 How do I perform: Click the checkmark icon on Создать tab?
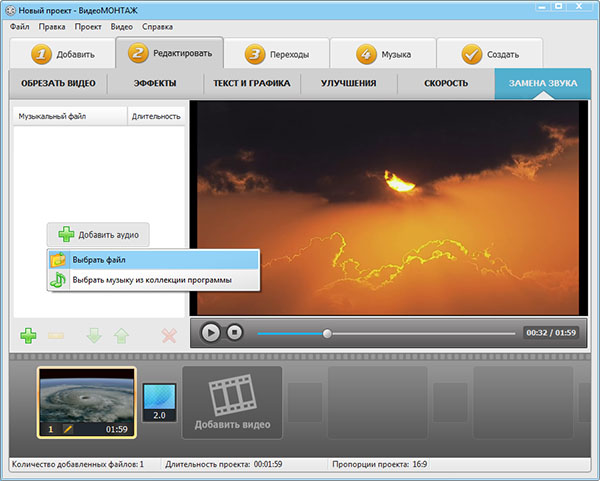[472, 54]
